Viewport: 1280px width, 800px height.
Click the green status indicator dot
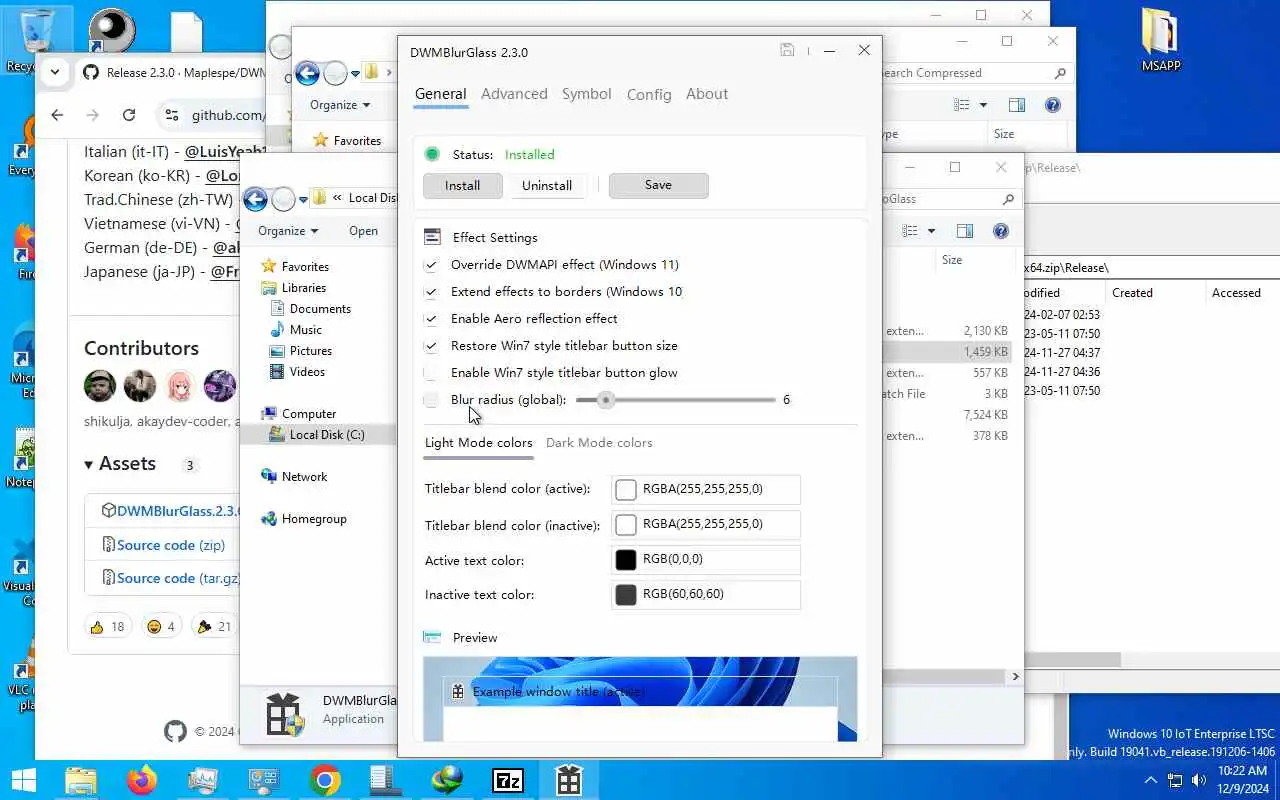(432, 154)
